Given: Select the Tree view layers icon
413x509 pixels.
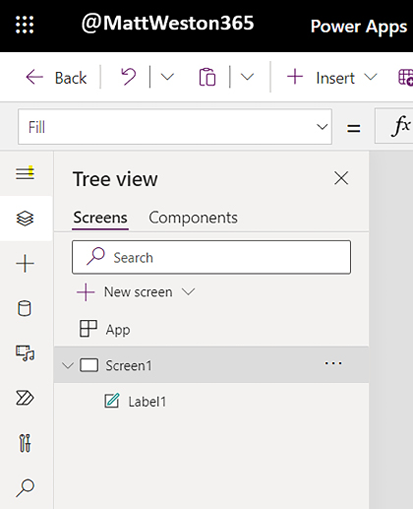Looking at the screenshot, I should [25, 219].
